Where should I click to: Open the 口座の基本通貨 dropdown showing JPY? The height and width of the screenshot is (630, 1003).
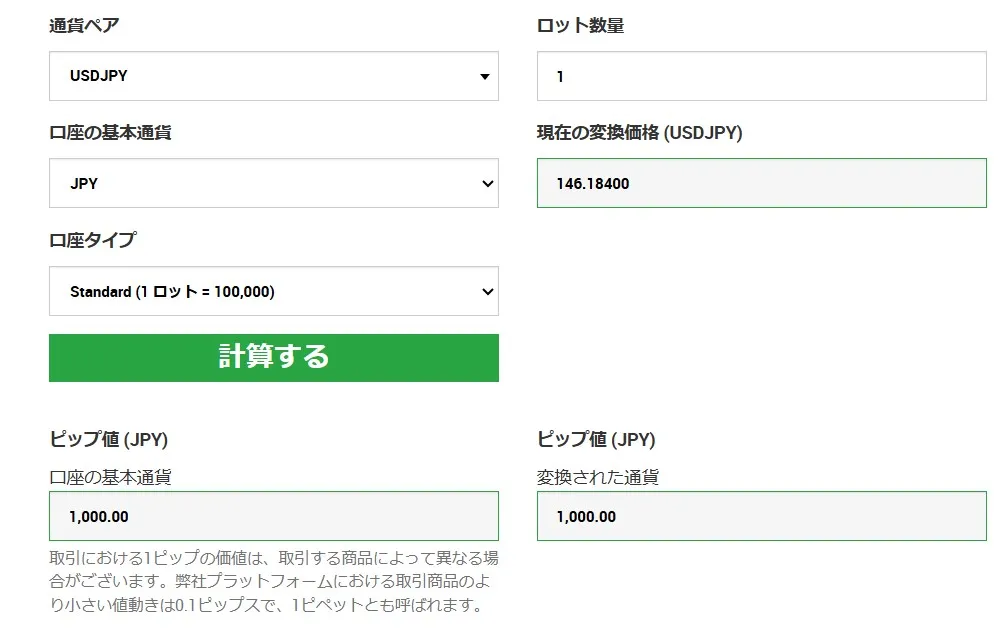coord(274,183)
